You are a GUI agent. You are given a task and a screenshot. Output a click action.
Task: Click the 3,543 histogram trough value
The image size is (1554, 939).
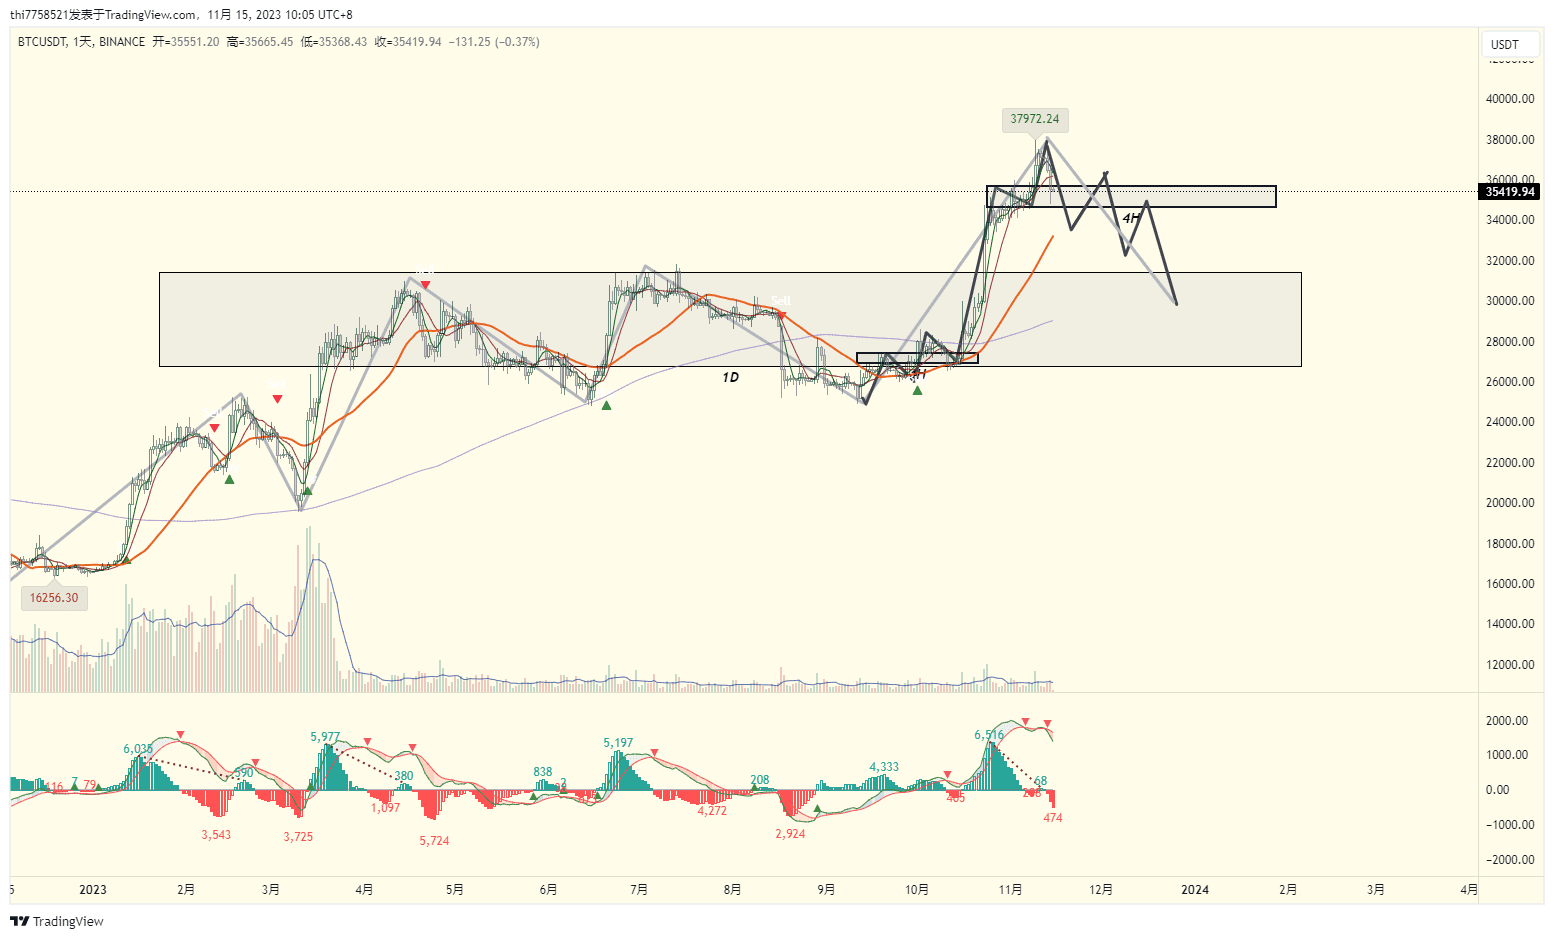click(x=216, y=835)
